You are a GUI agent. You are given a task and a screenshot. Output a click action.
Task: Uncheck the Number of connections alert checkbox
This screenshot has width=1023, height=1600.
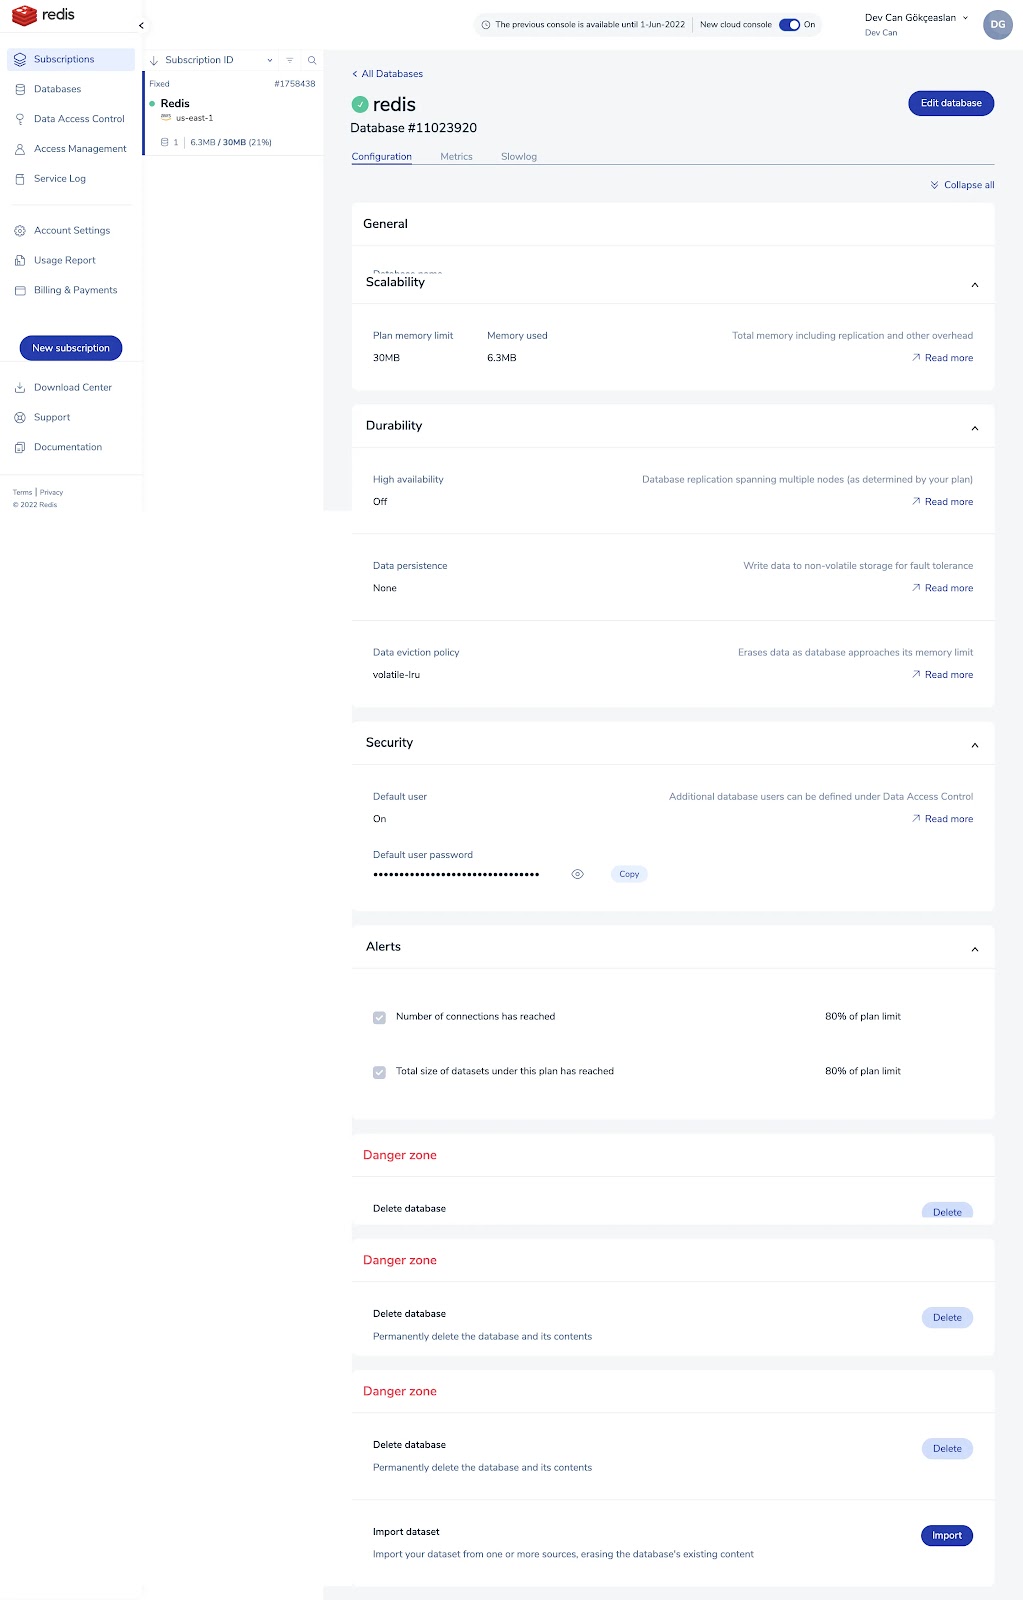tap(379, 1017)
